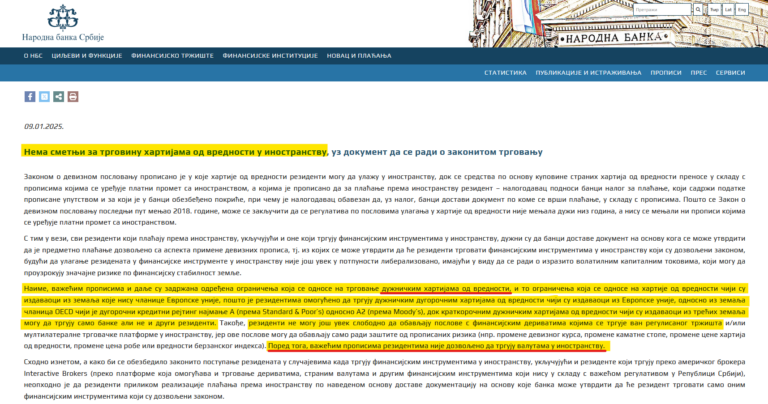
Task: Share article on Twitter
Action: point(44,97)
